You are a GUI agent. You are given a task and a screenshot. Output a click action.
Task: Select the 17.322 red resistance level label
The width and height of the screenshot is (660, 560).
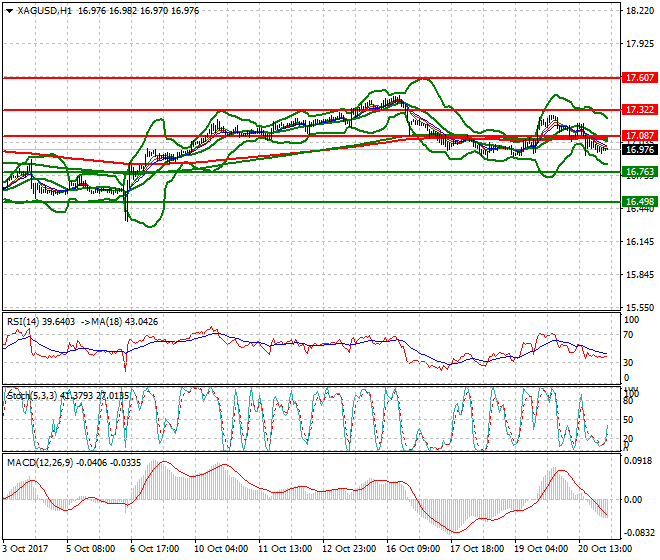(x=640, y=110)
